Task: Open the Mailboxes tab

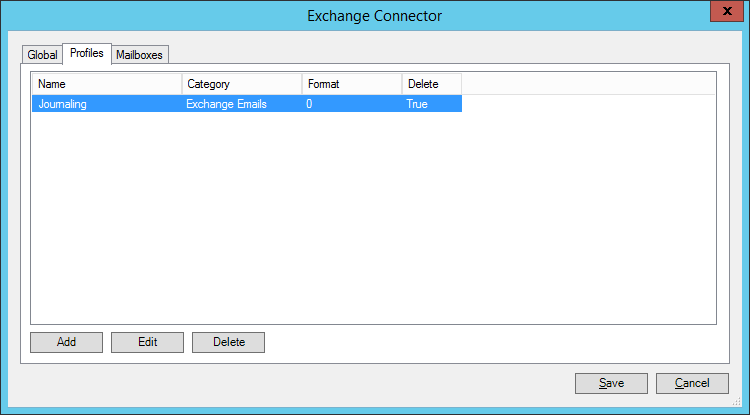Action: (x=139, y=55)
